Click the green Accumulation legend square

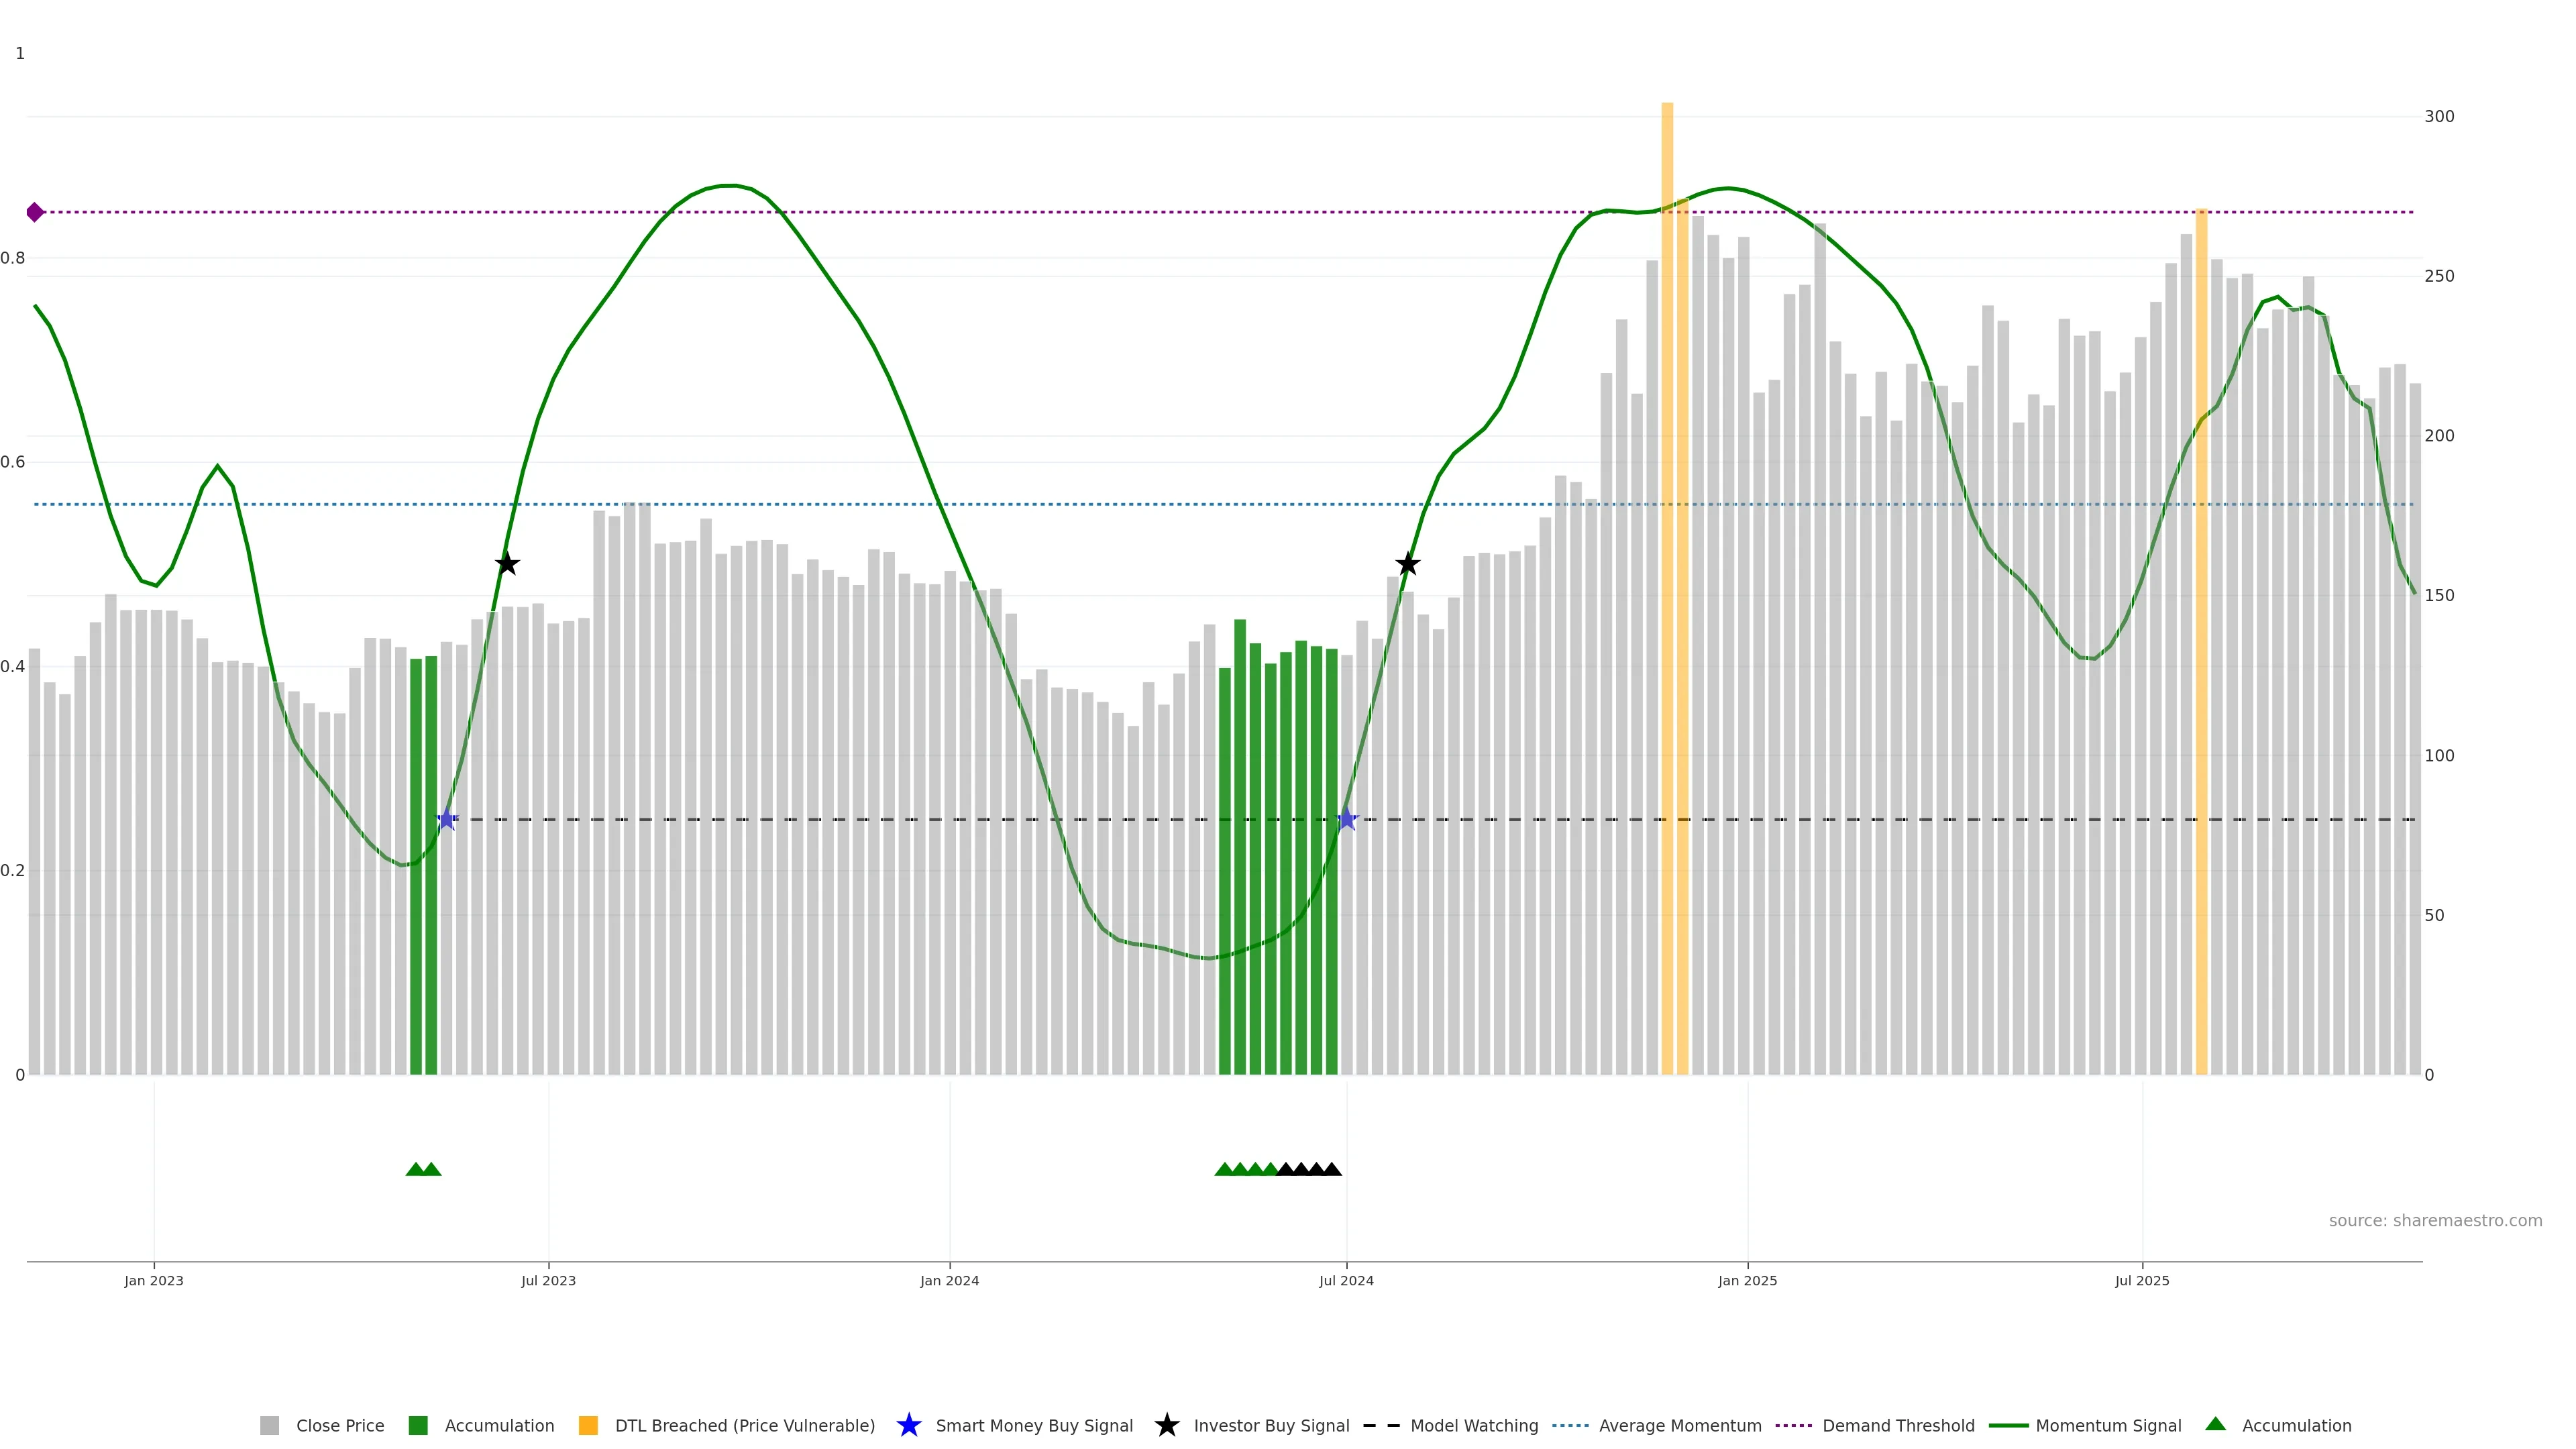point(418,1425)
